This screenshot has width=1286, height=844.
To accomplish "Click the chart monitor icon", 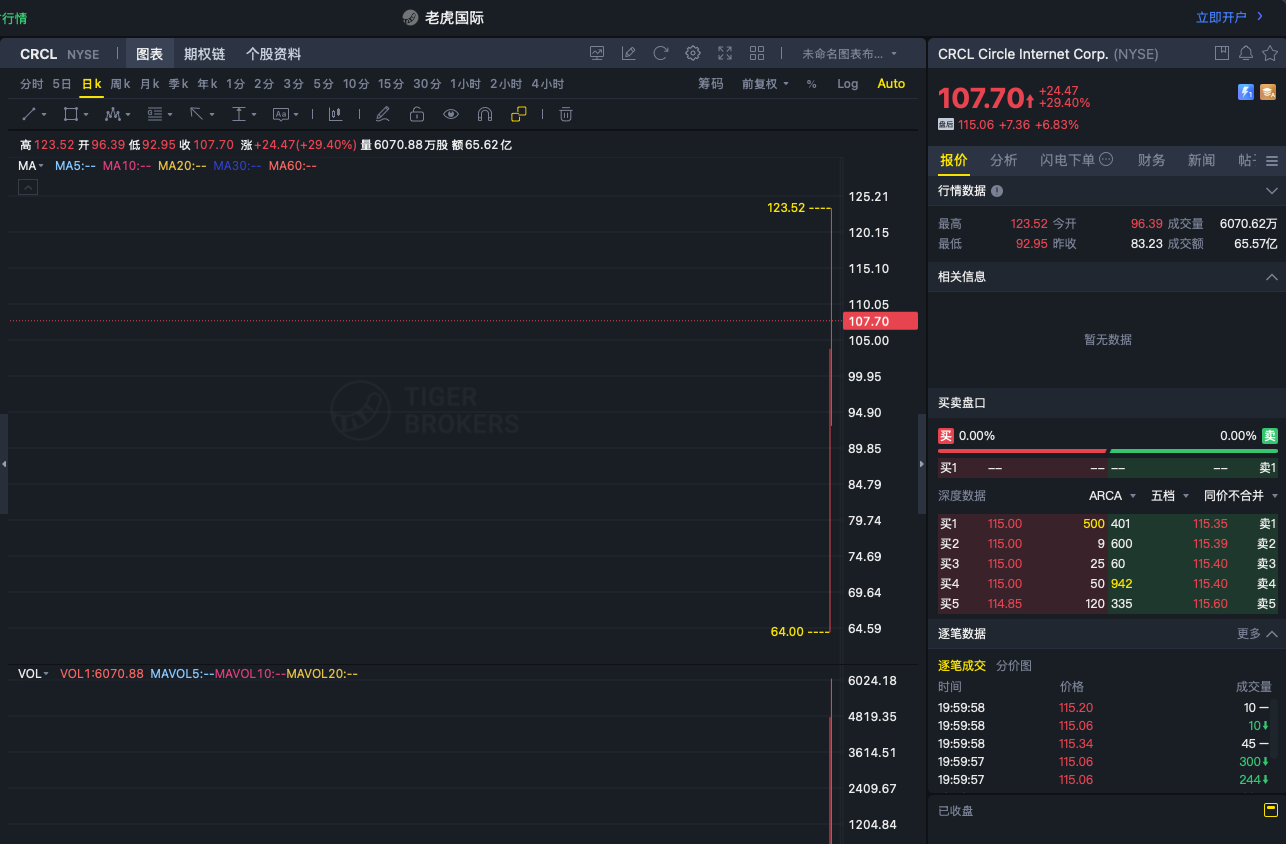I will [x=597, y=53].
